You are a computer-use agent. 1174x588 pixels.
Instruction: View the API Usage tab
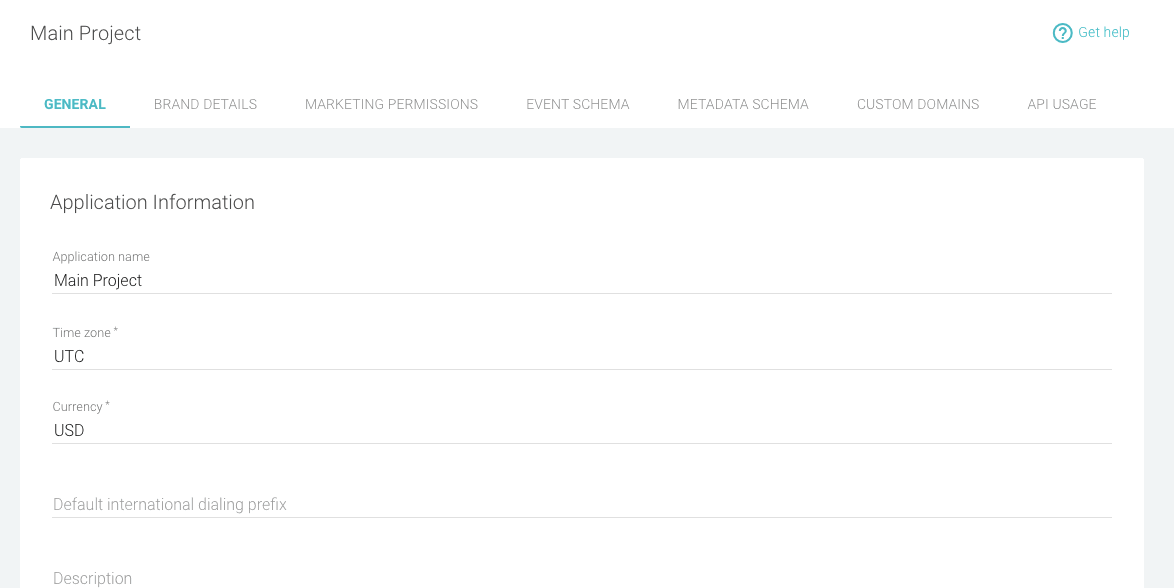tap(1062, 104)
